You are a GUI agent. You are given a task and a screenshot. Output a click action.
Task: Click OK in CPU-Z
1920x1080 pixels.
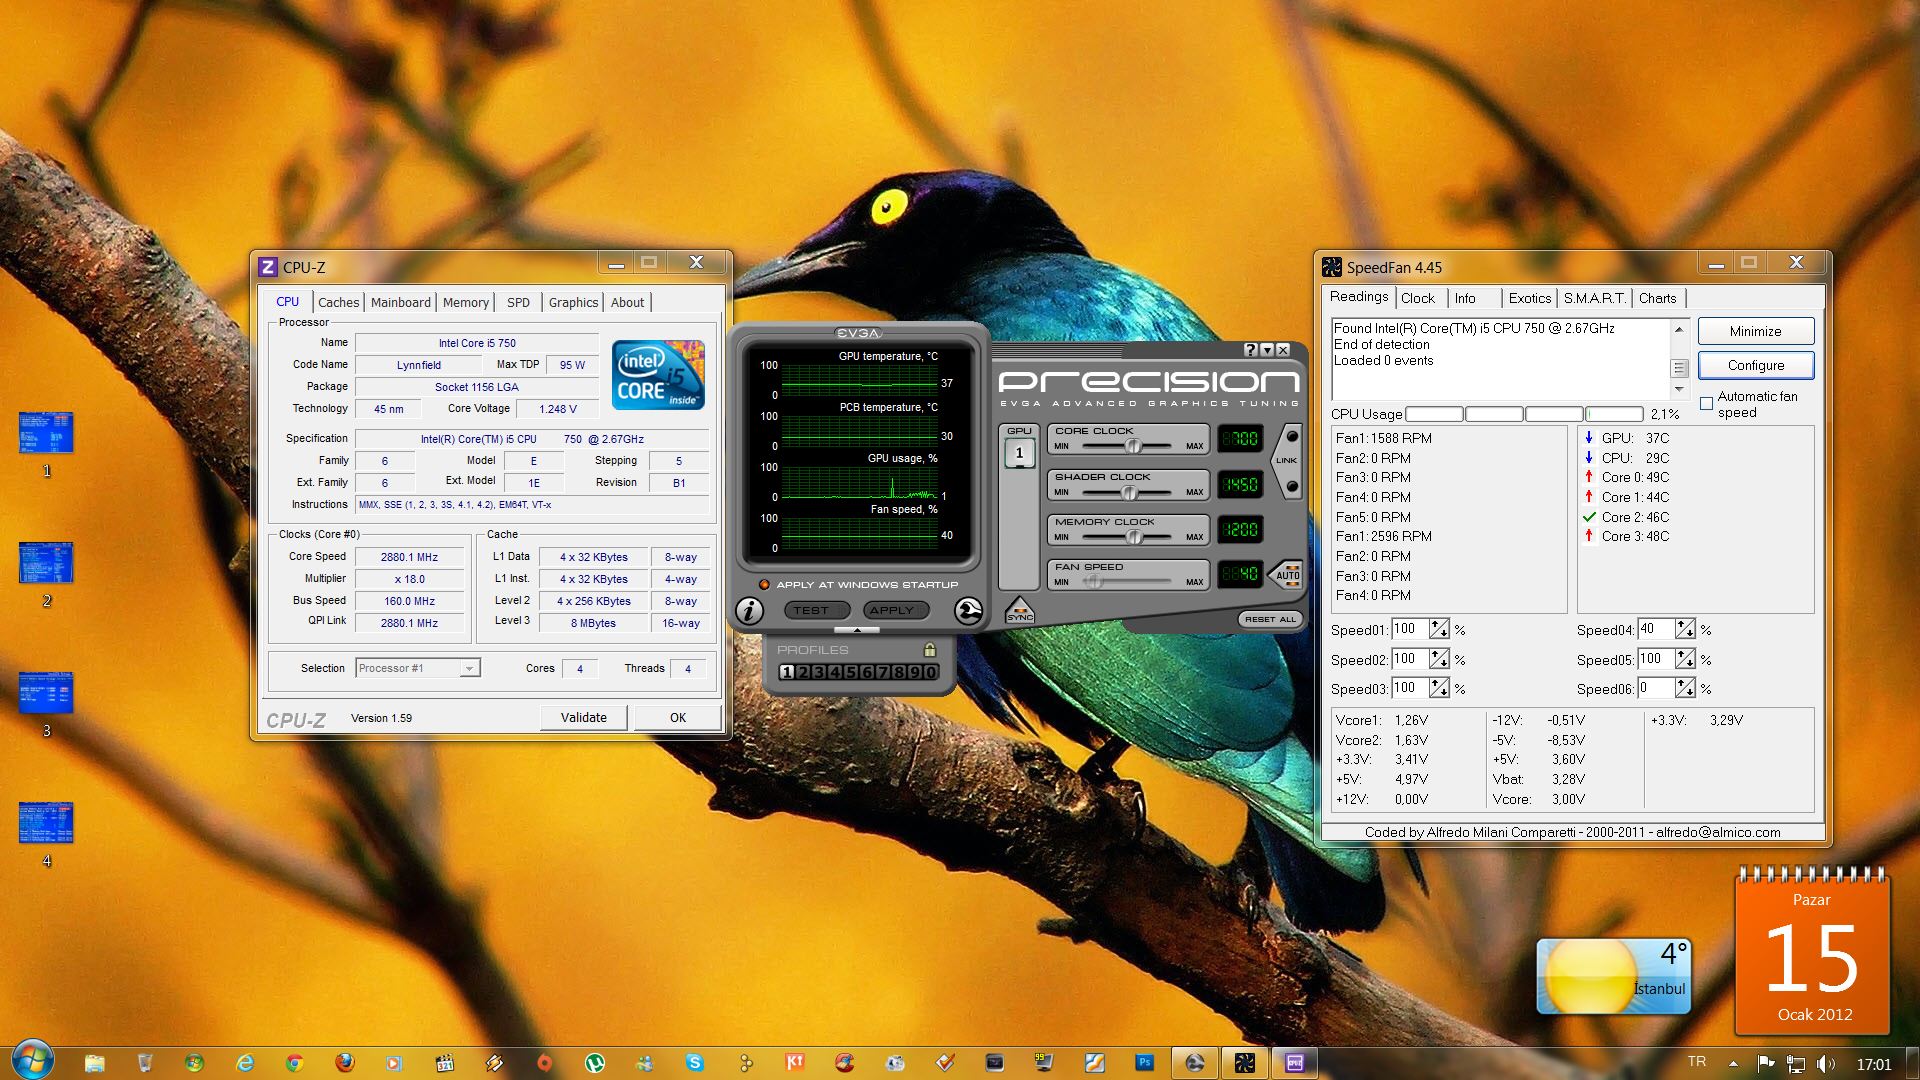(678, 717)
